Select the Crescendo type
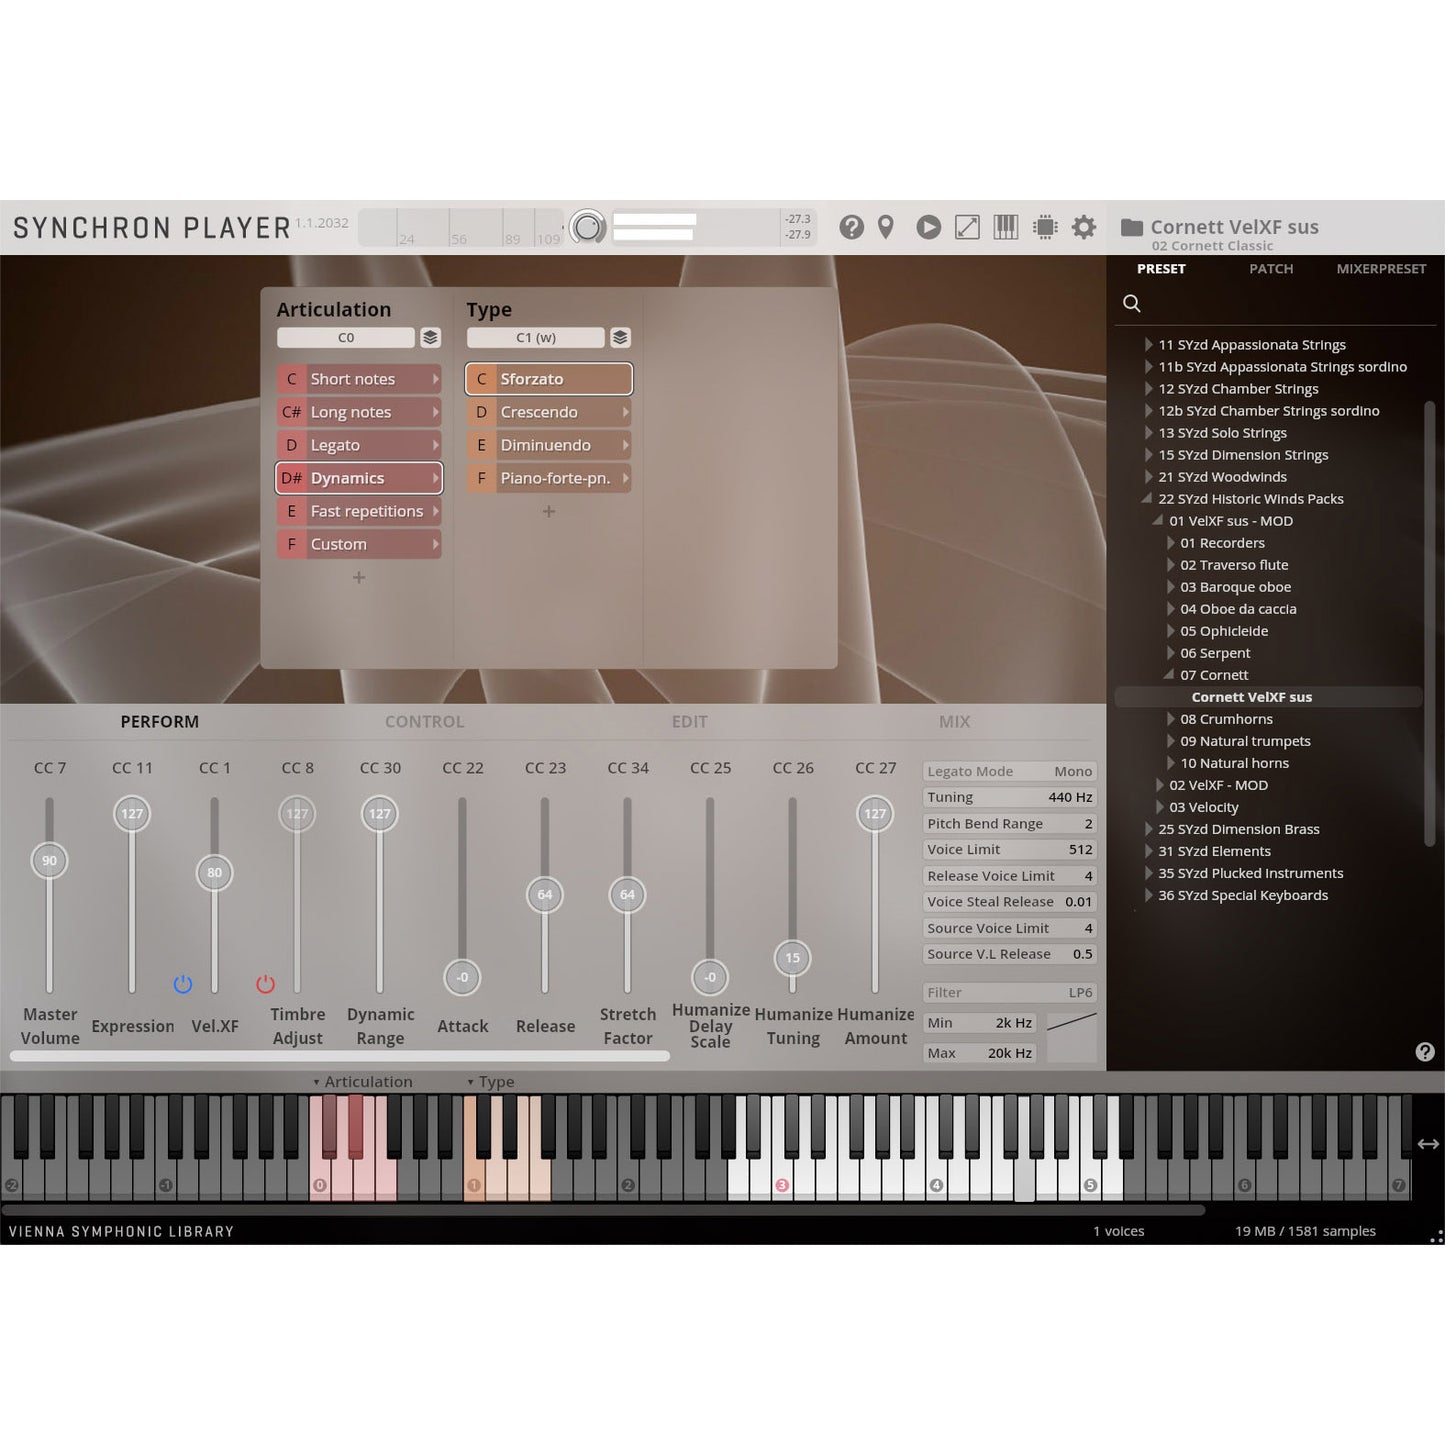The width and height of the screenshot is (1445, 1445). (548, 412)
